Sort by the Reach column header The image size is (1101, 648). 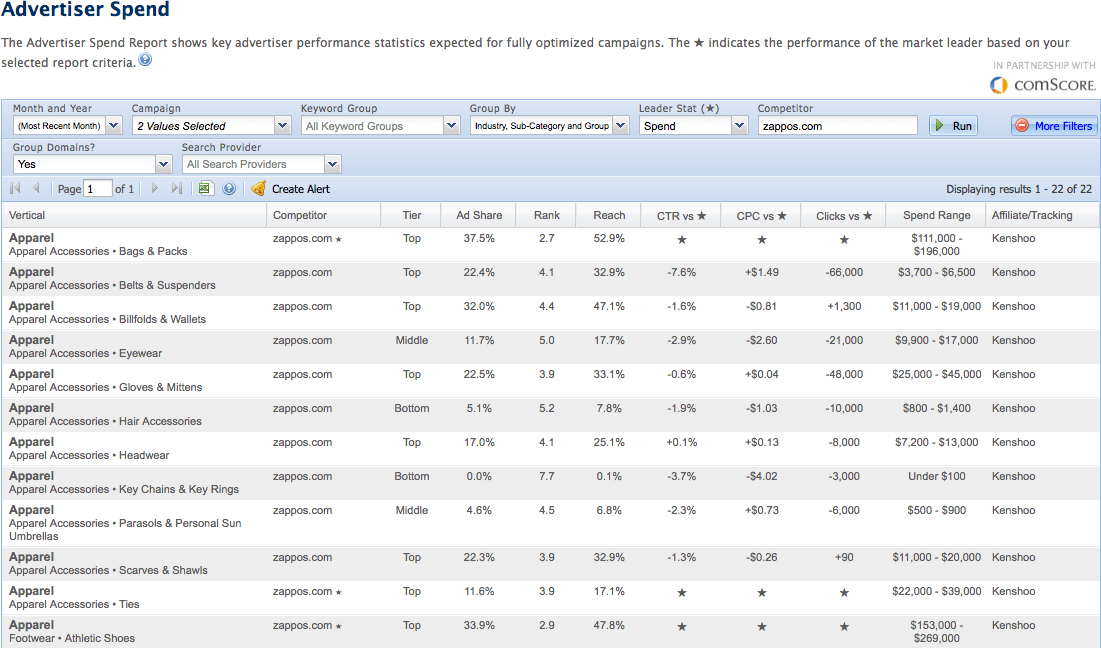pyautogui.click(x=609, y=216)
